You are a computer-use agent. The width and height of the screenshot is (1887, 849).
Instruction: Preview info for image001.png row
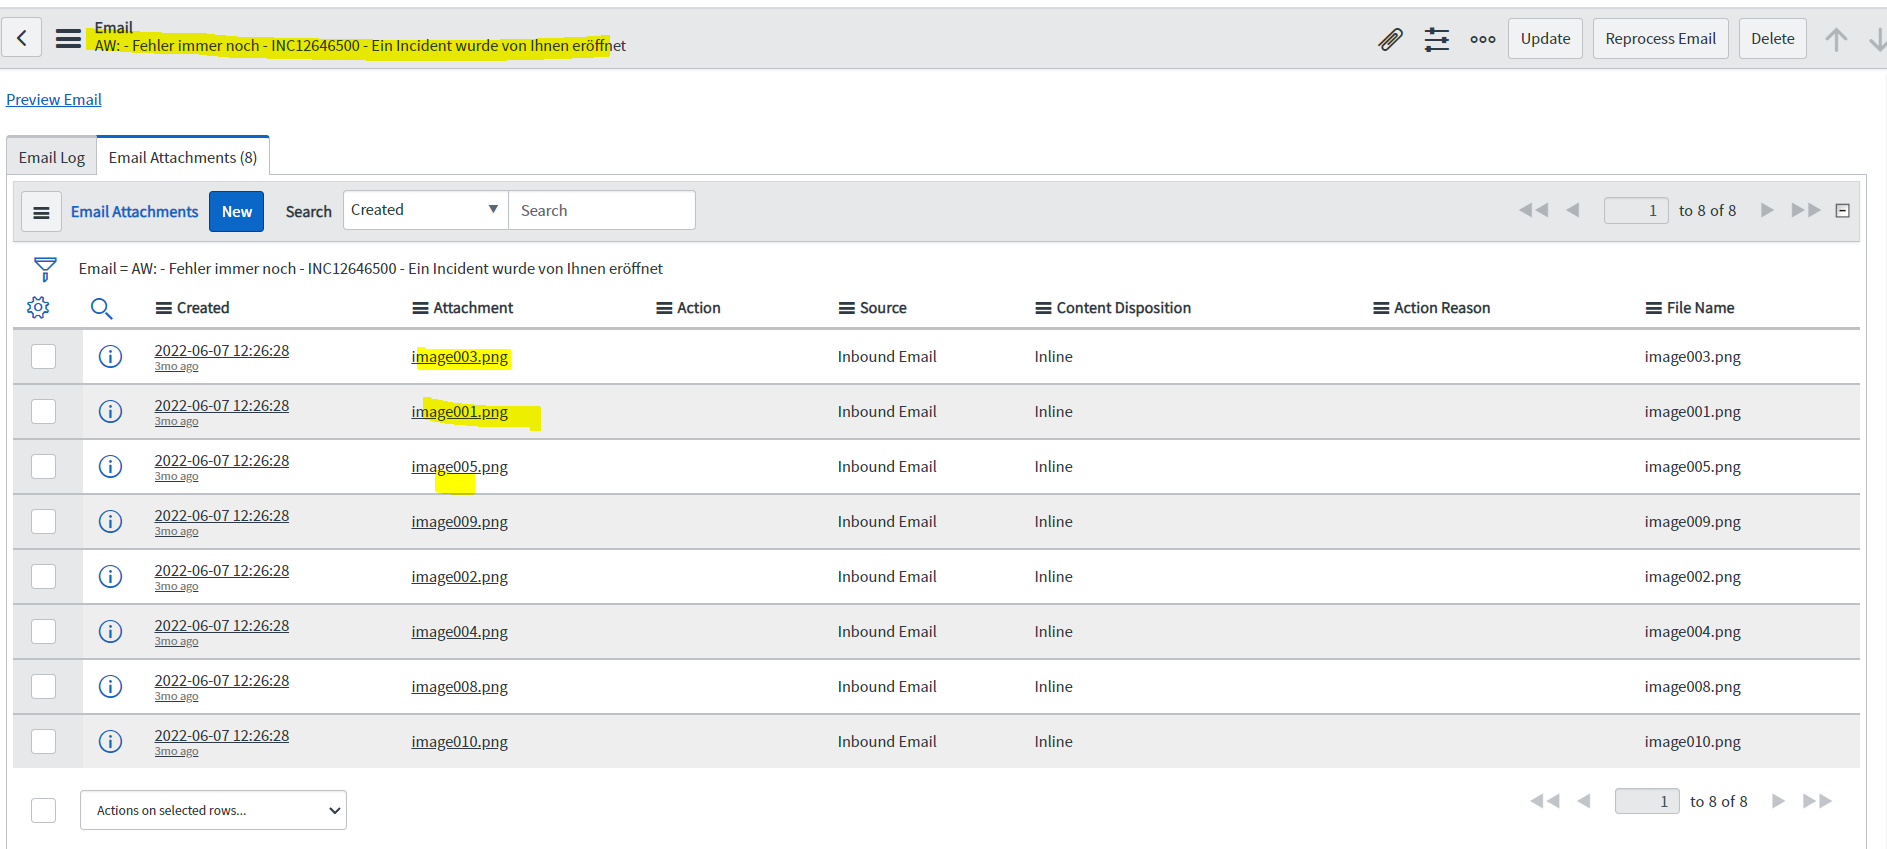pos(110,411)
